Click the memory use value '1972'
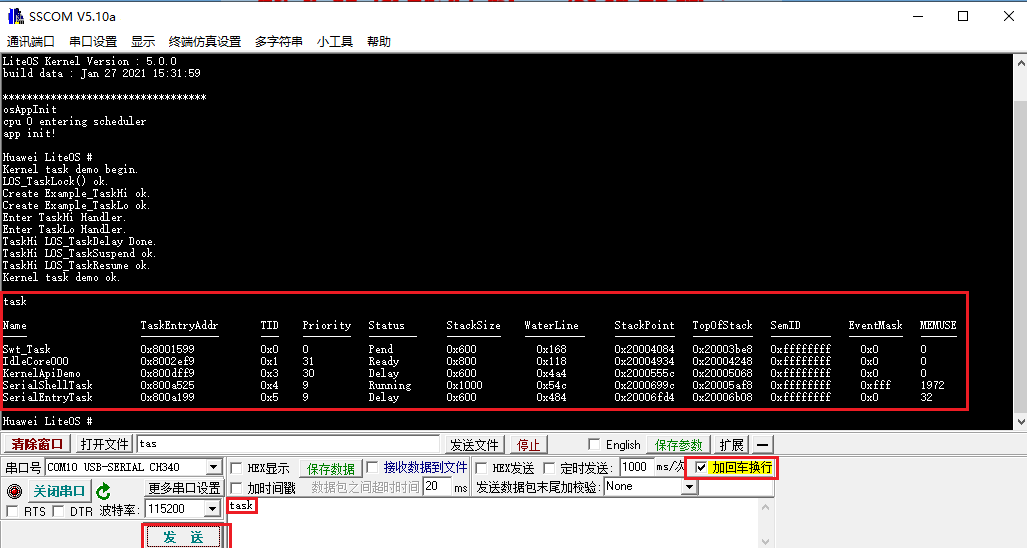The image size is (1027, 548). coord(932,386)
